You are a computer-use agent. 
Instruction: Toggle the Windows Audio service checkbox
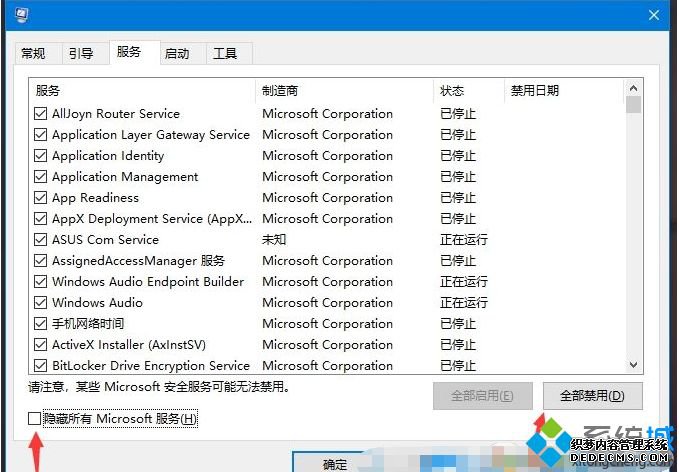40,303
